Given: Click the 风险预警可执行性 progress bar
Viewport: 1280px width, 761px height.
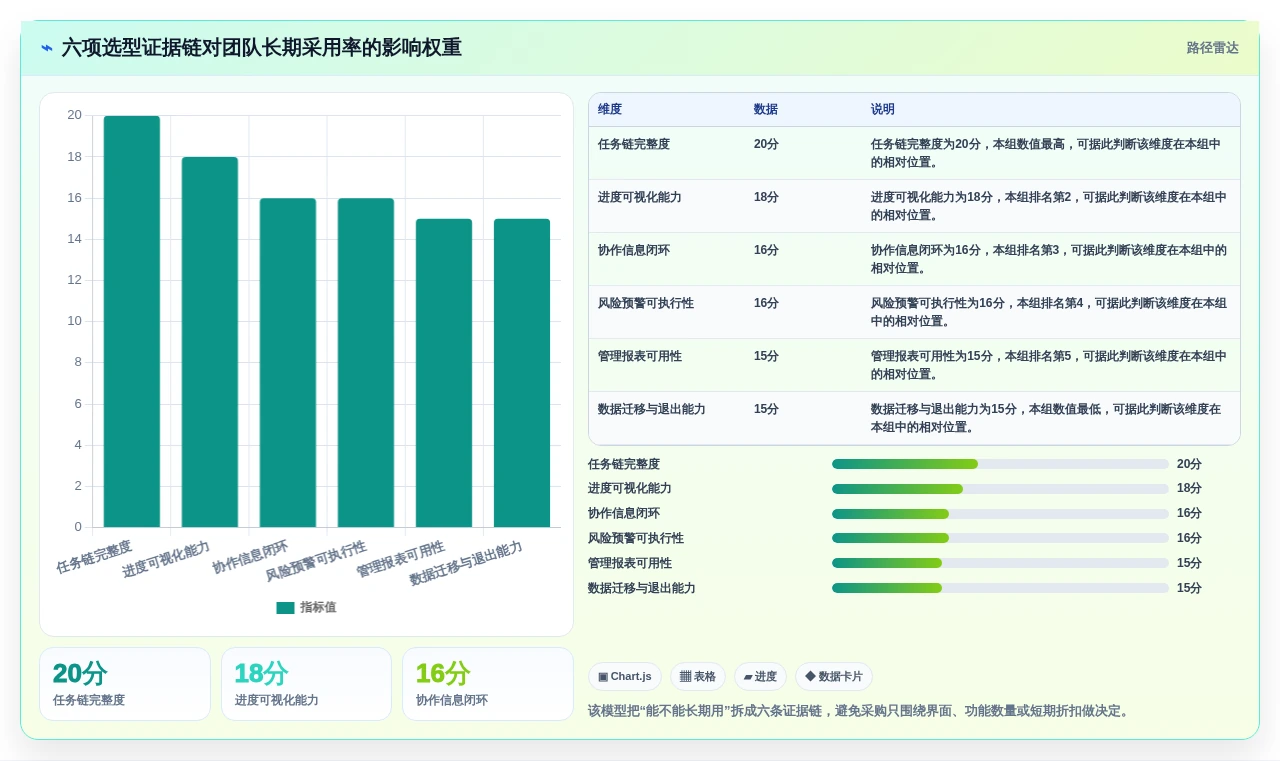Looking at the screenshot, I should pos(1000,538).
